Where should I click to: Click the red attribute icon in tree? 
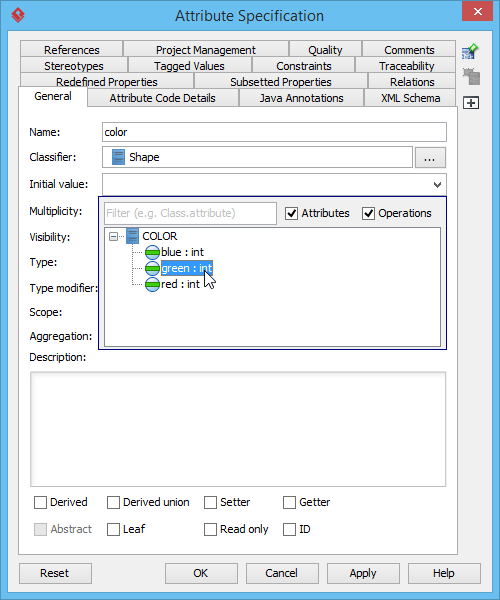(152, 284)
